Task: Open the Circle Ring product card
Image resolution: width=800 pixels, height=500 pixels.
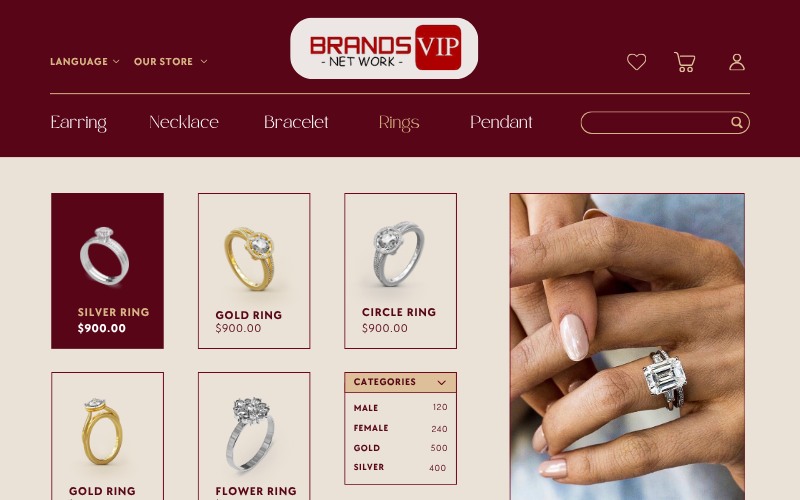Action: [401, 271]
